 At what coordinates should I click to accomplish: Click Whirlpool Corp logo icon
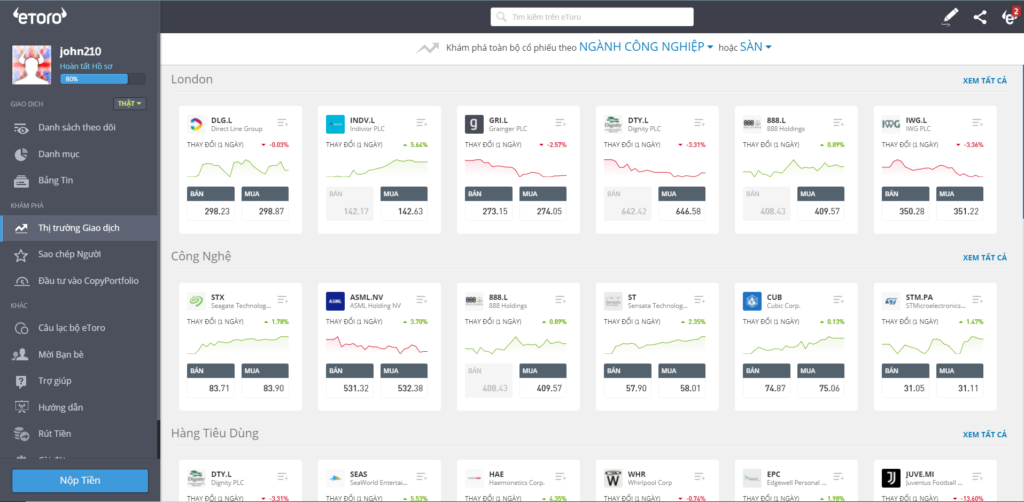click(613, 478)
